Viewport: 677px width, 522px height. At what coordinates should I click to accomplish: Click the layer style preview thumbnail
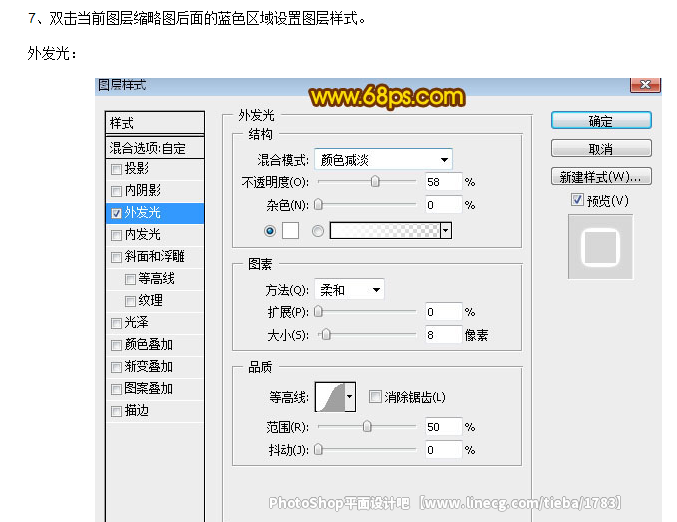601,246
